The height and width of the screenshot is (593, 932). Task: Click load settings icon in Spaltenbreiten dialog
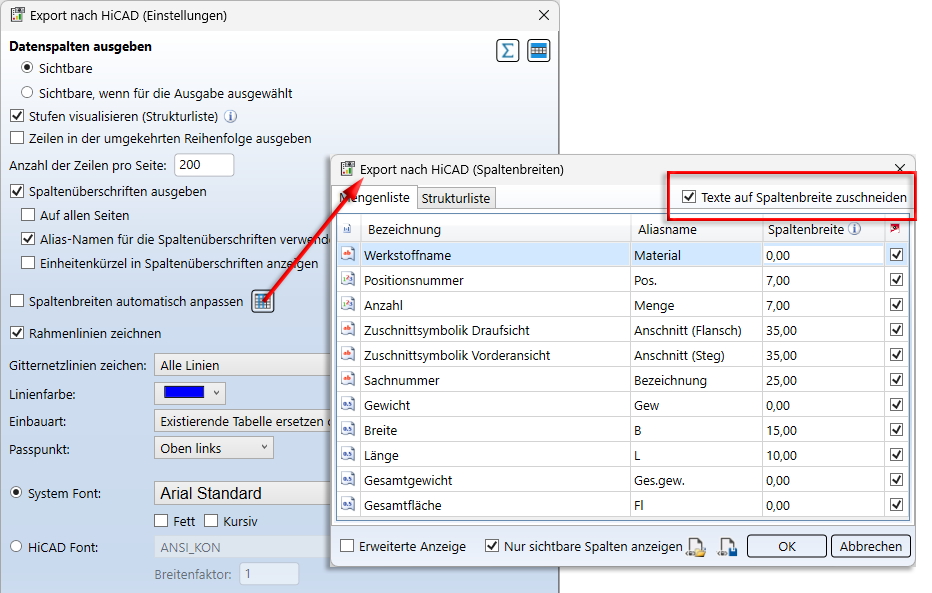[697, 547]
